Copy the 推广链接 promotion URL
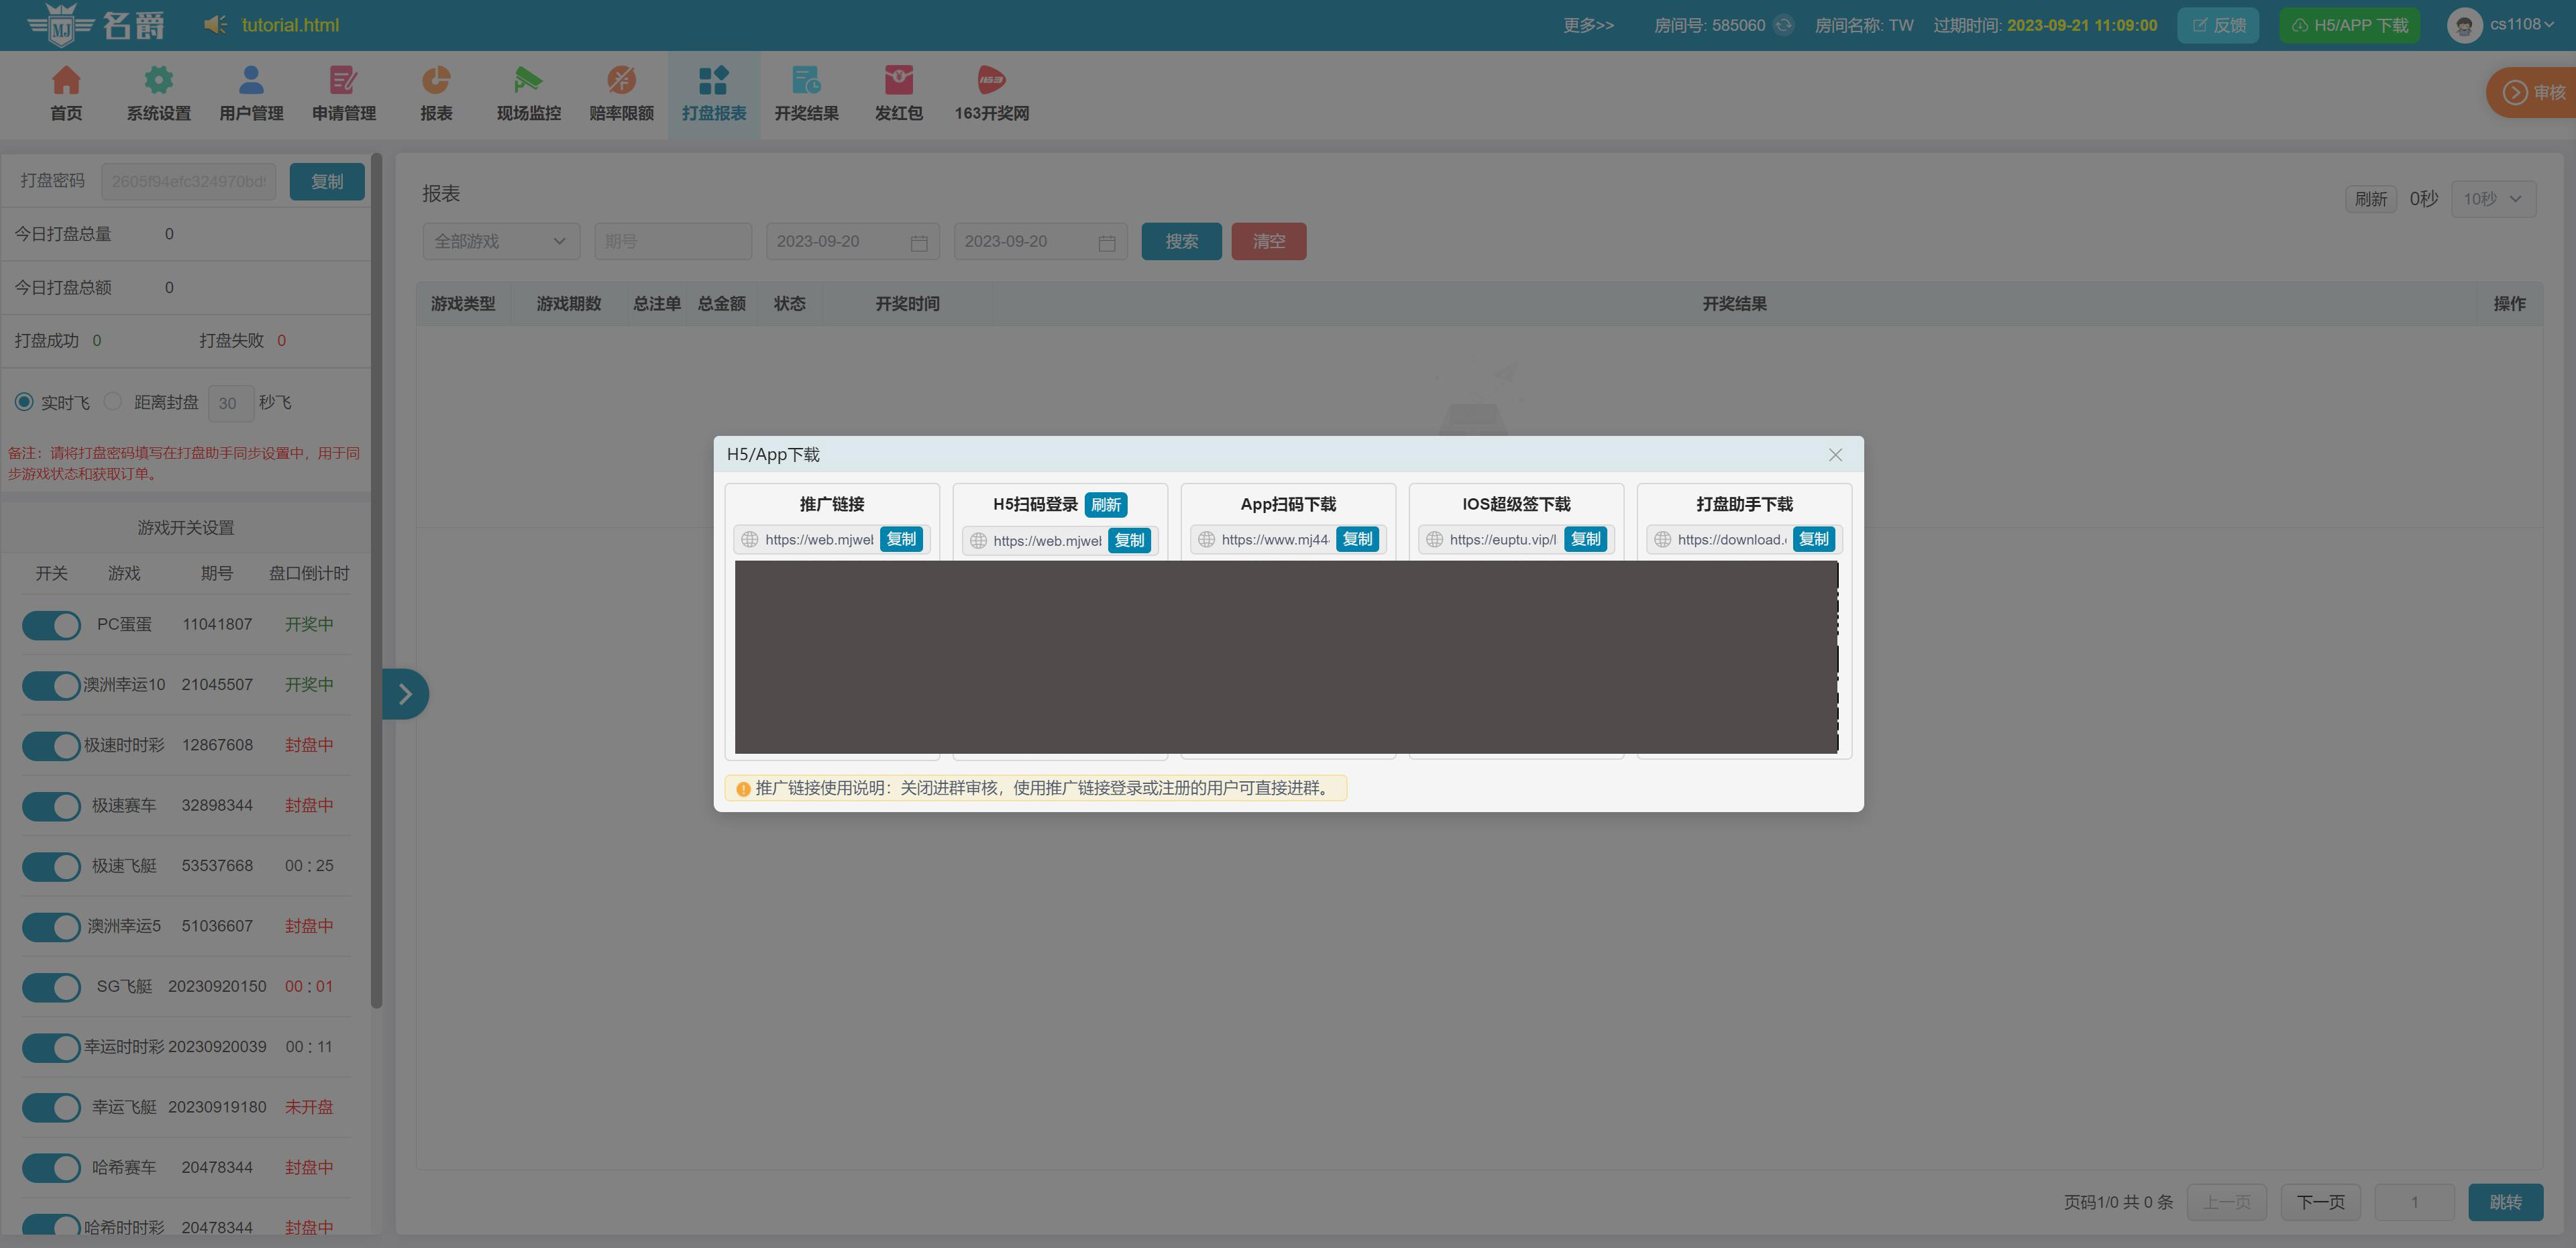 point(901,540)
